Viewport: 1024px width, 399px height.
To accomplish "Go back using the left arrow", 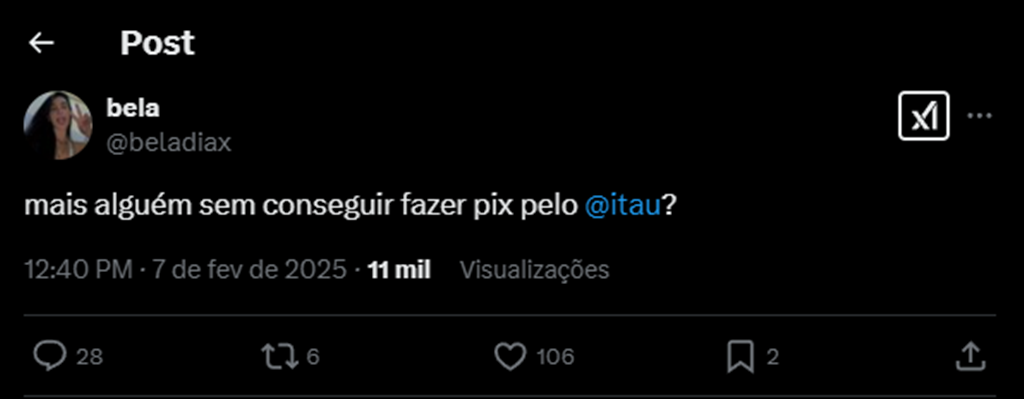I will pyautogui.click(x=41, y=44).
